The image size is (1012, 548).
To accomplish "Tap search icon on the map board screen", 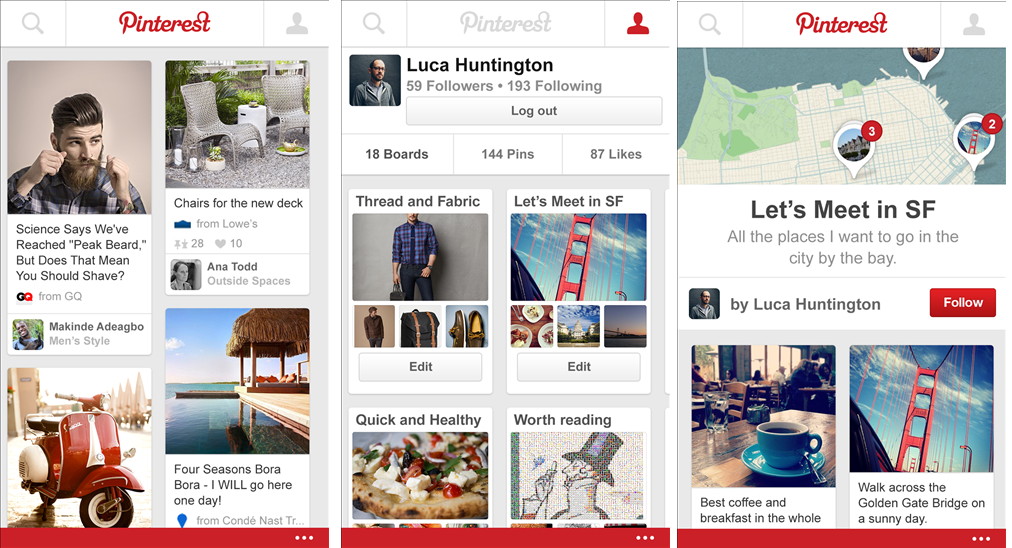I will 709,23.
